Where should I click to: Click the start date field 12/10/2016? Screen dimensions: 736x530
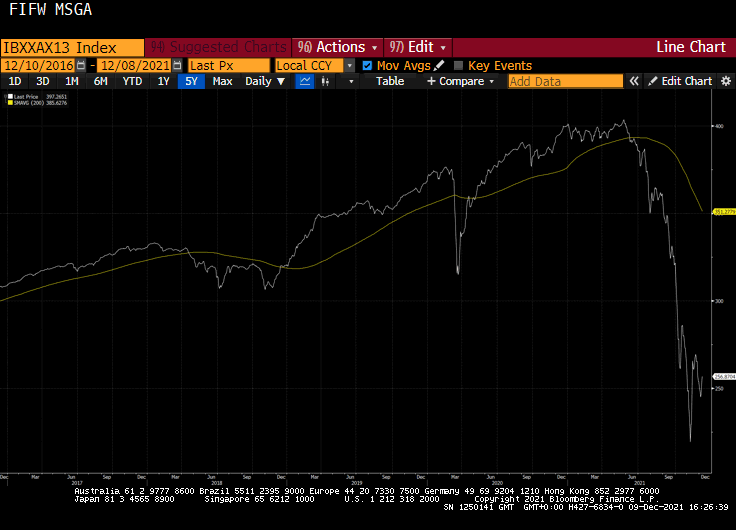(38, 65)
